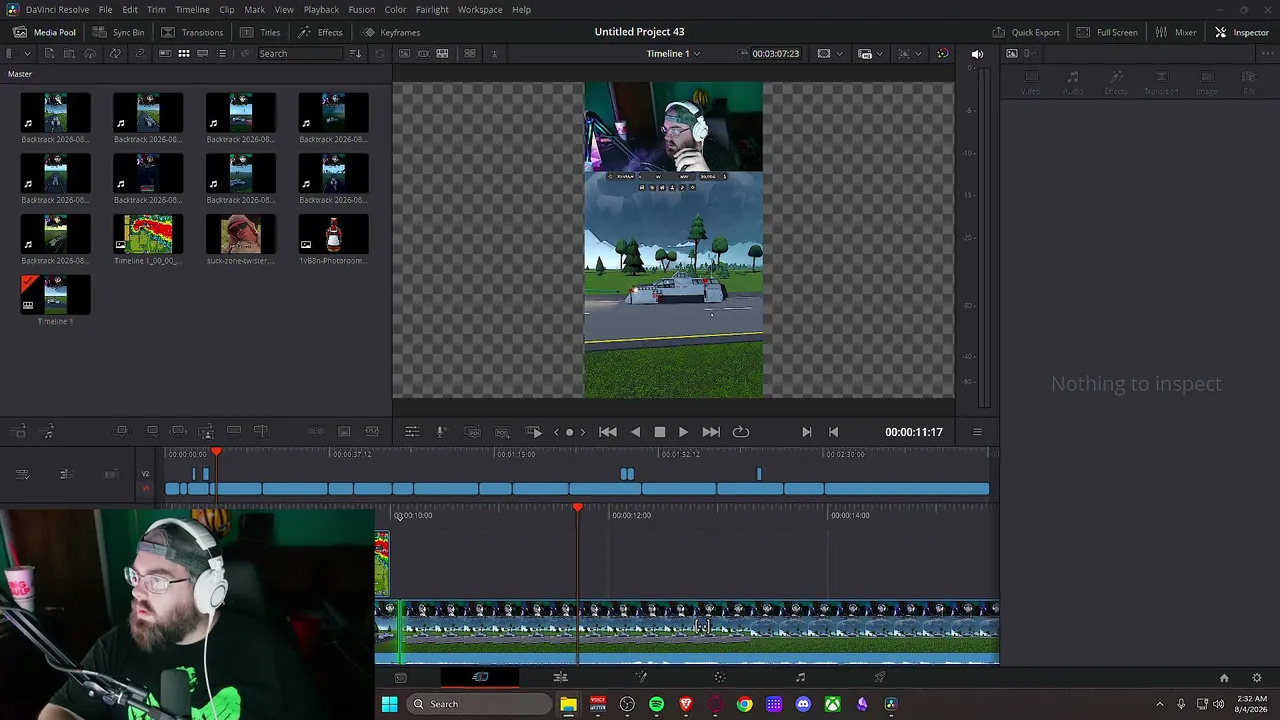The image size is (1280, 720).
Task: Toggle the Inspector panel
Action: point(1241,32)
